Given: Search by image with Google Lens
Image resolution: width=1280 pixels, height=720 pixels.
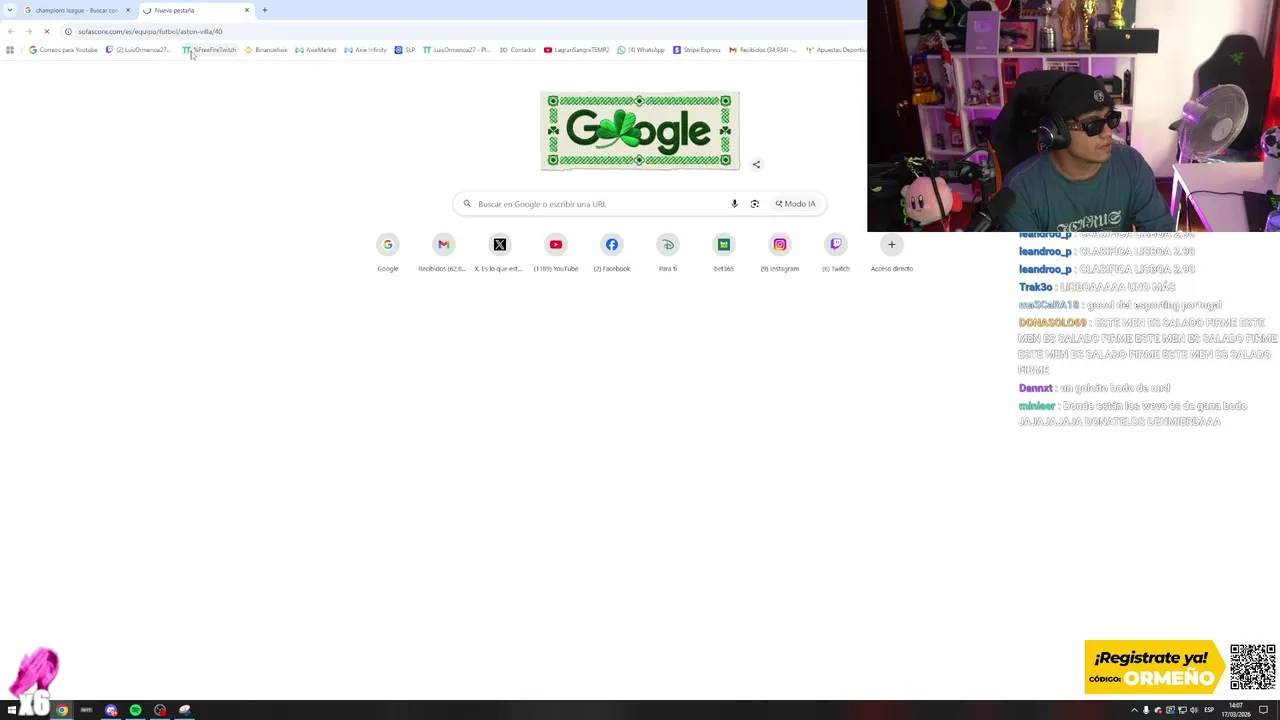Looking at the screenshot, I should [754, 204].
